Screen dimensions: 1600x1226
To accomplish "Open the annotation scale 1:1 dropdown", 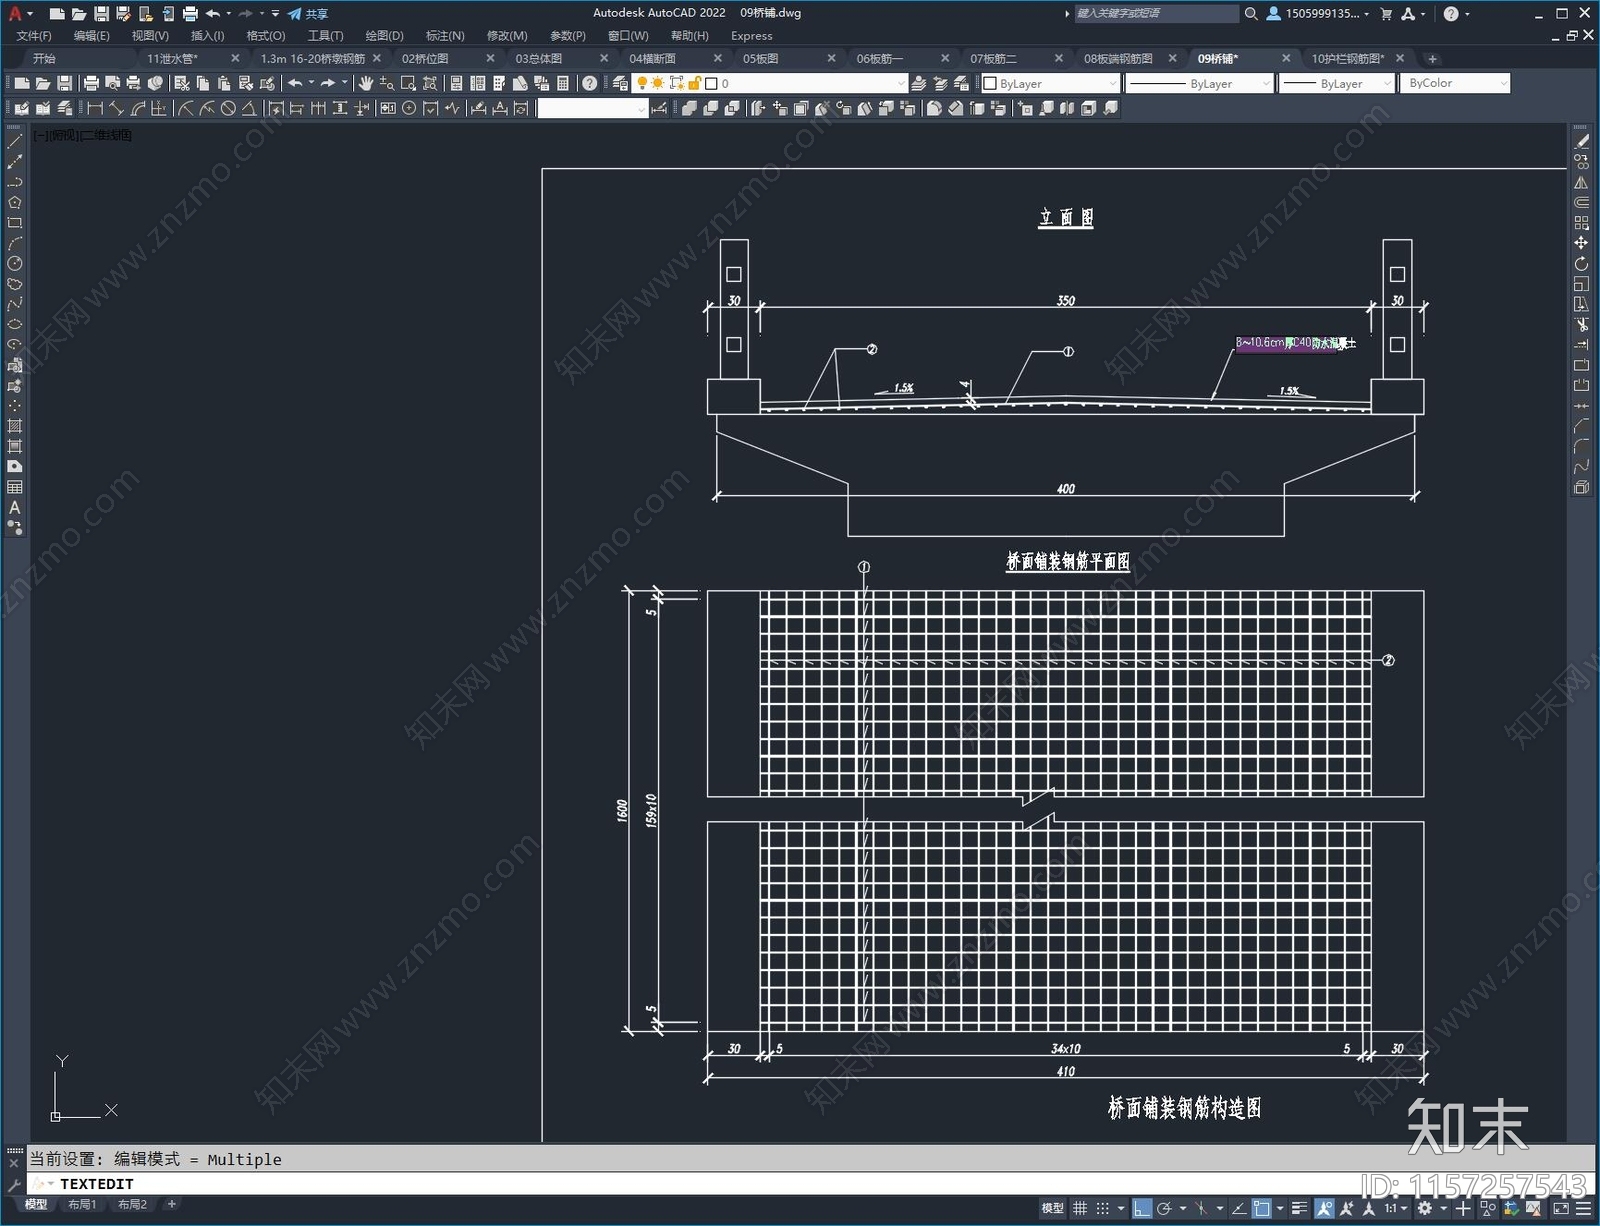I will (x=1395, y=1208).
